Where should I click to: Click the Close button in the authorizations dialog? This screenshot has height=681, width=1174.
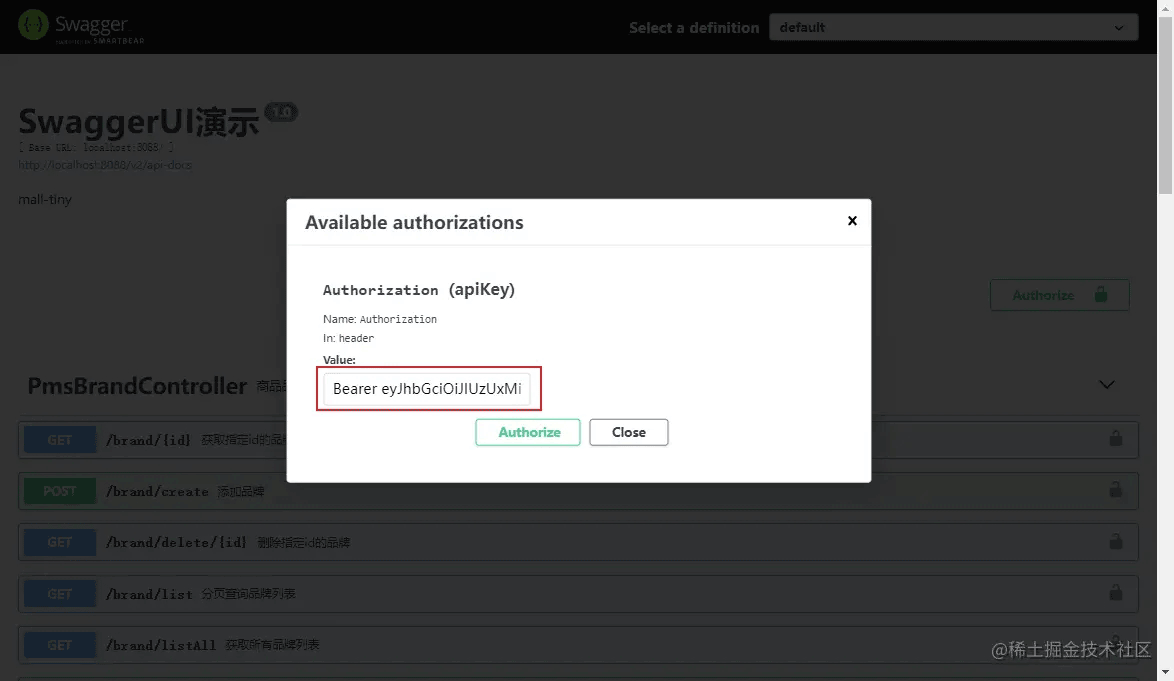coord(629,433)
